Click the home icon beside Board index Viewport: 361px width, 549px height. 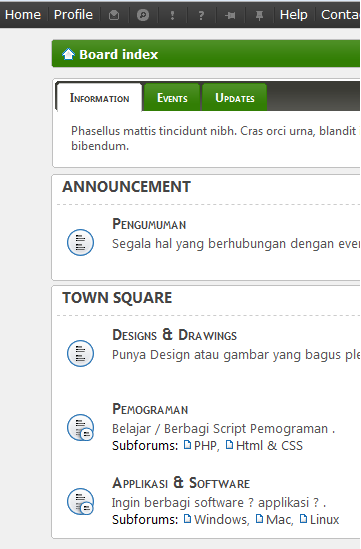pos(68,54)
